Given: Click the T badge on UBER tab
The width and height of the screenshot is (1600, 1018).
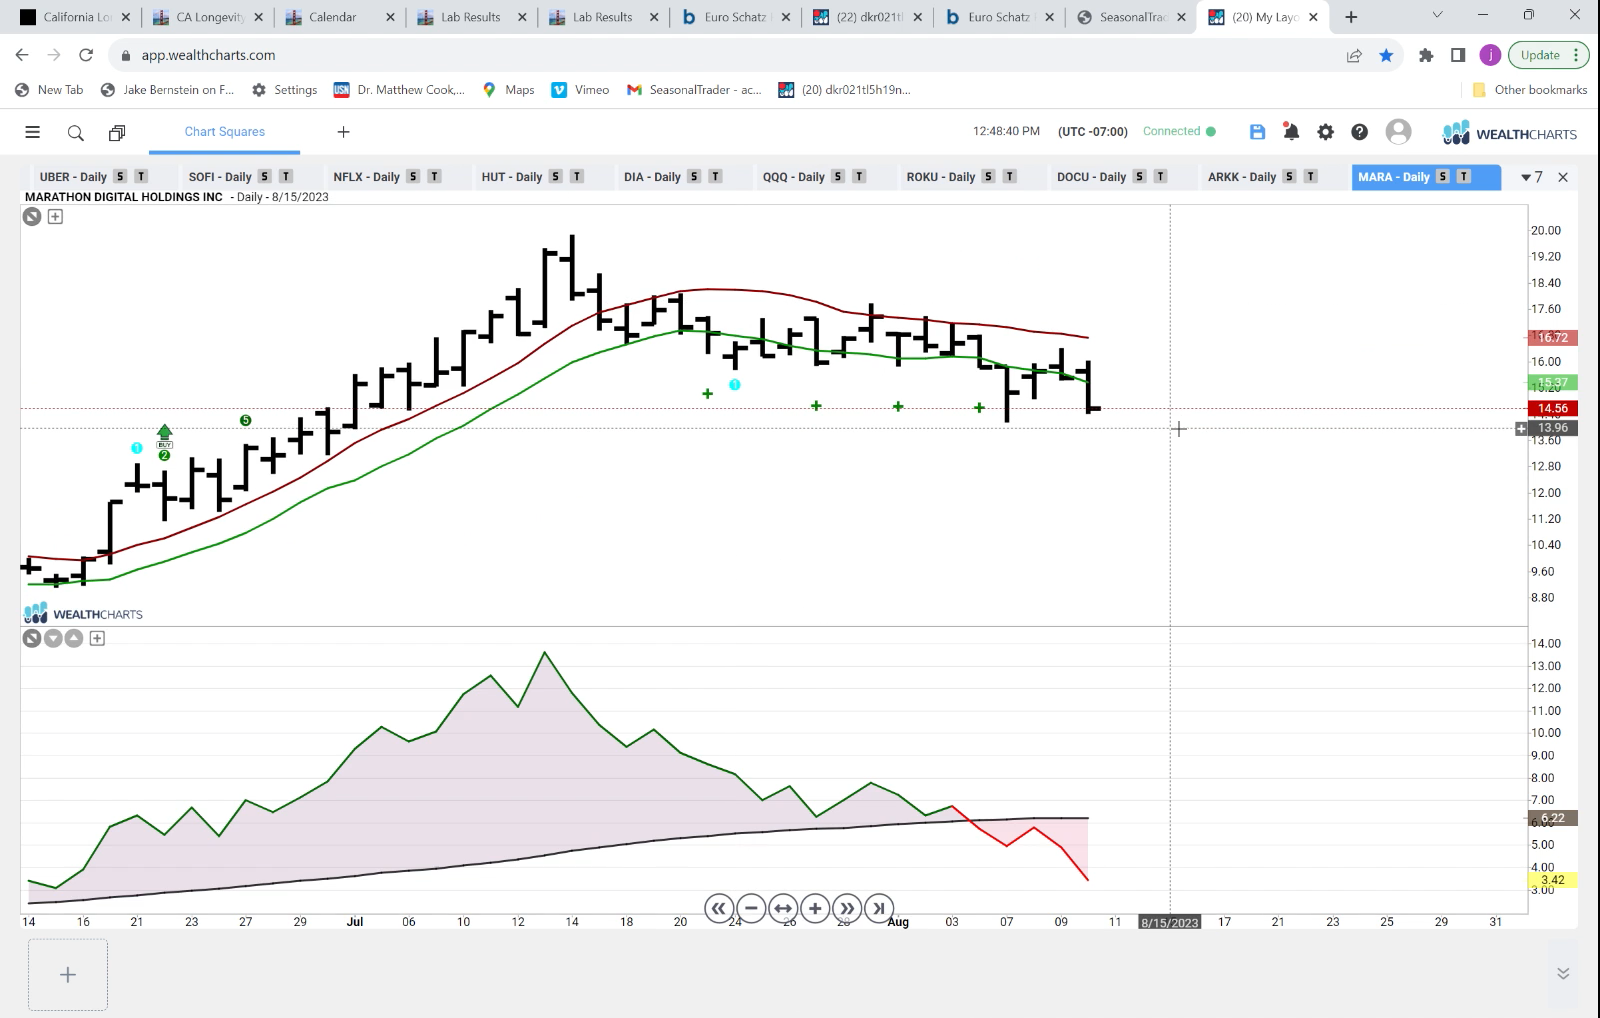Looking at the screenshot, I should coord(141,176).
